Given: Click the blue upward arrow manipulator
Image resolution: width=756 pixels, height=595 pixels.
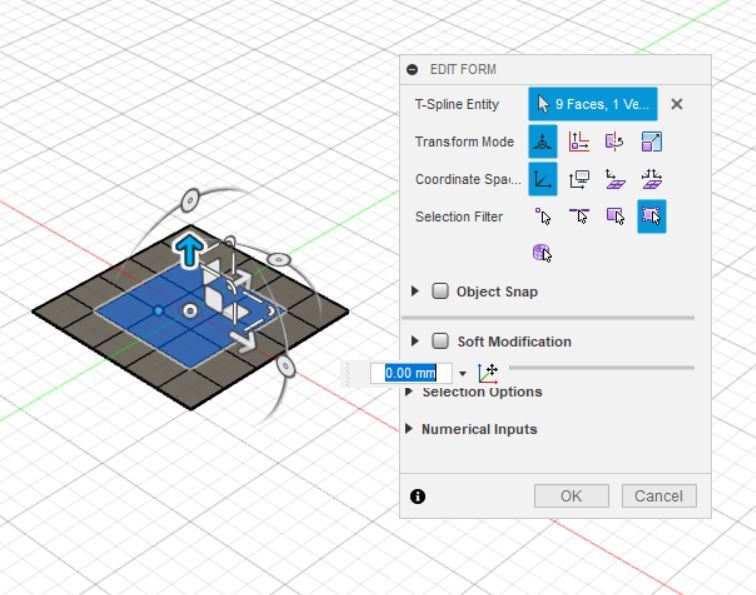Looking at the screenshot, I should pyautogui.click(x=189, y=250).
